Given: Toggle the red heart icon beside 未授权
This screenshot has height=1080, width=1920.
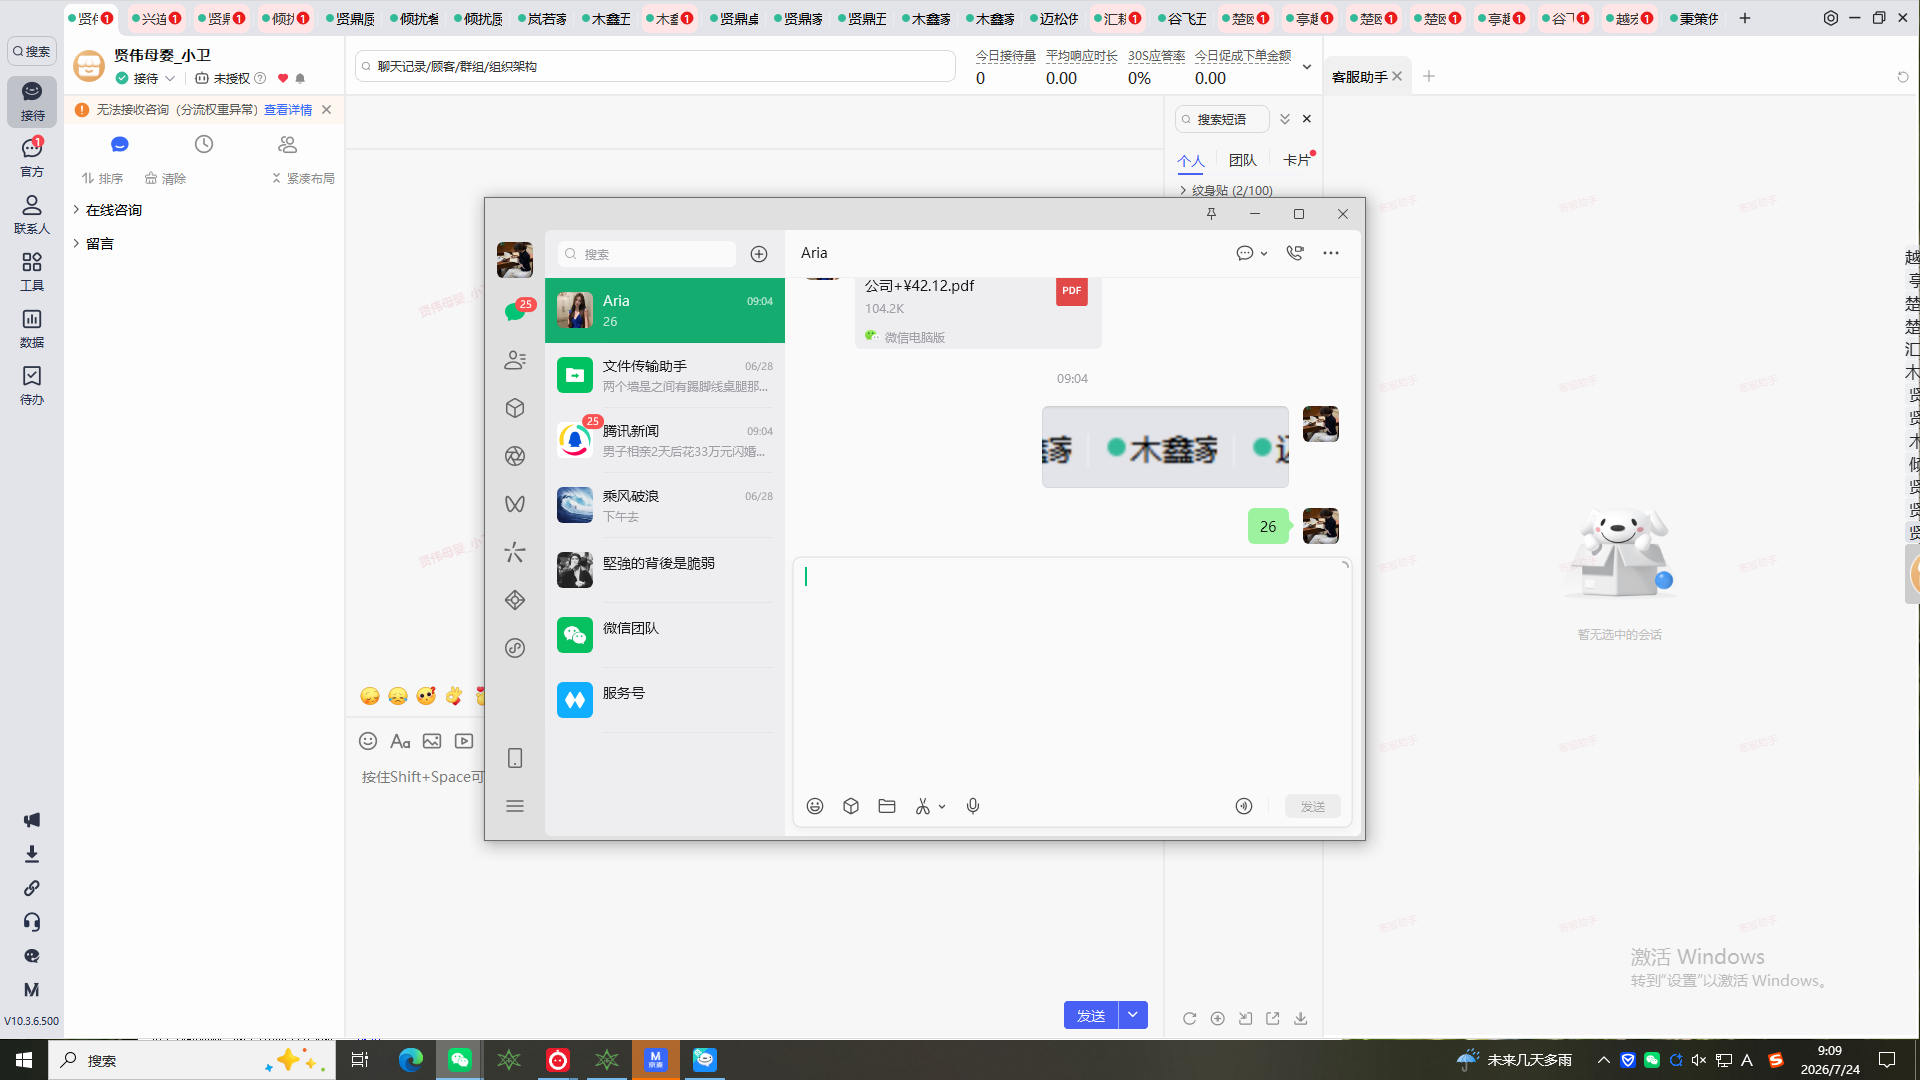Looking at the screenshot, I should pyautogui.click(x=283, y=78).
